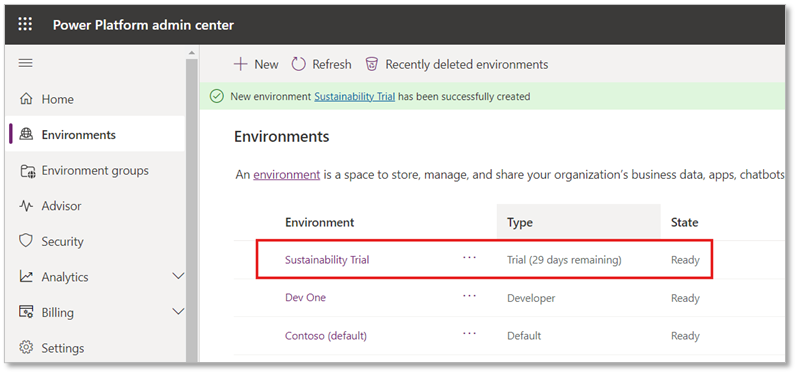The width and height of the screenshot is (797, 374).
Task: Click the 'Default' type cell
Action: (524, 336)
